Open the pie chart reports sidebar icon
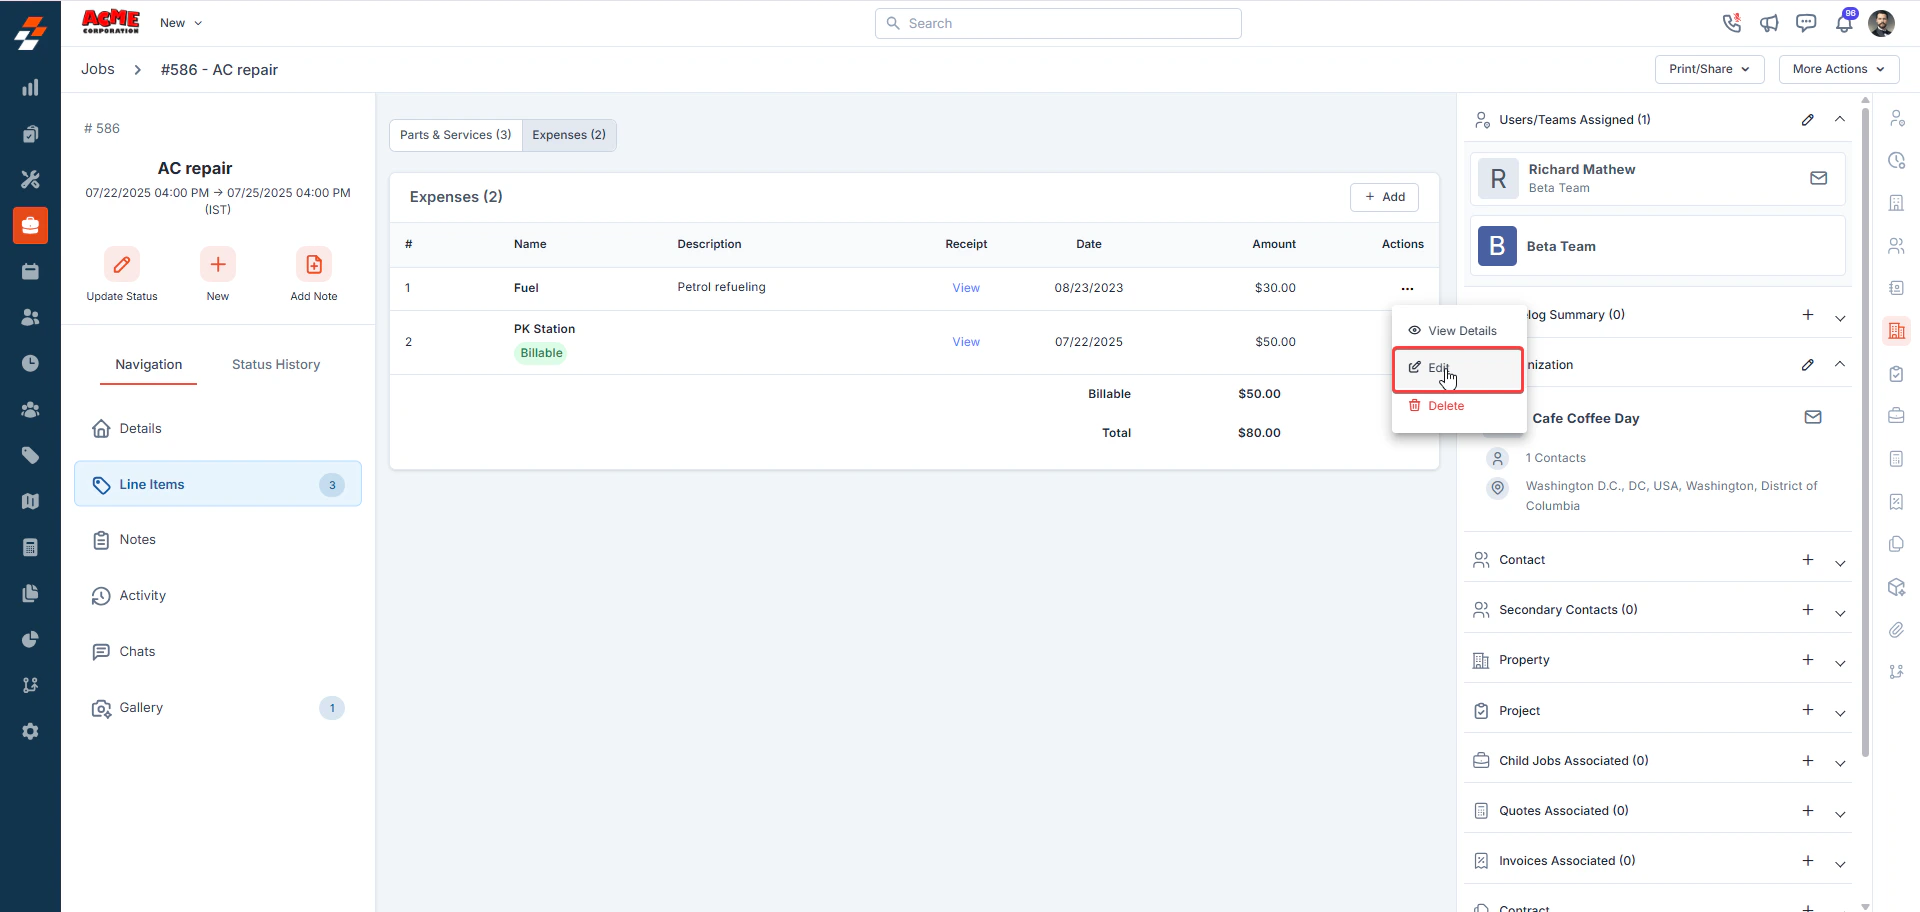Image resolution: width=1920 pixels, height=912 pixels. click(x=30, y=639)
